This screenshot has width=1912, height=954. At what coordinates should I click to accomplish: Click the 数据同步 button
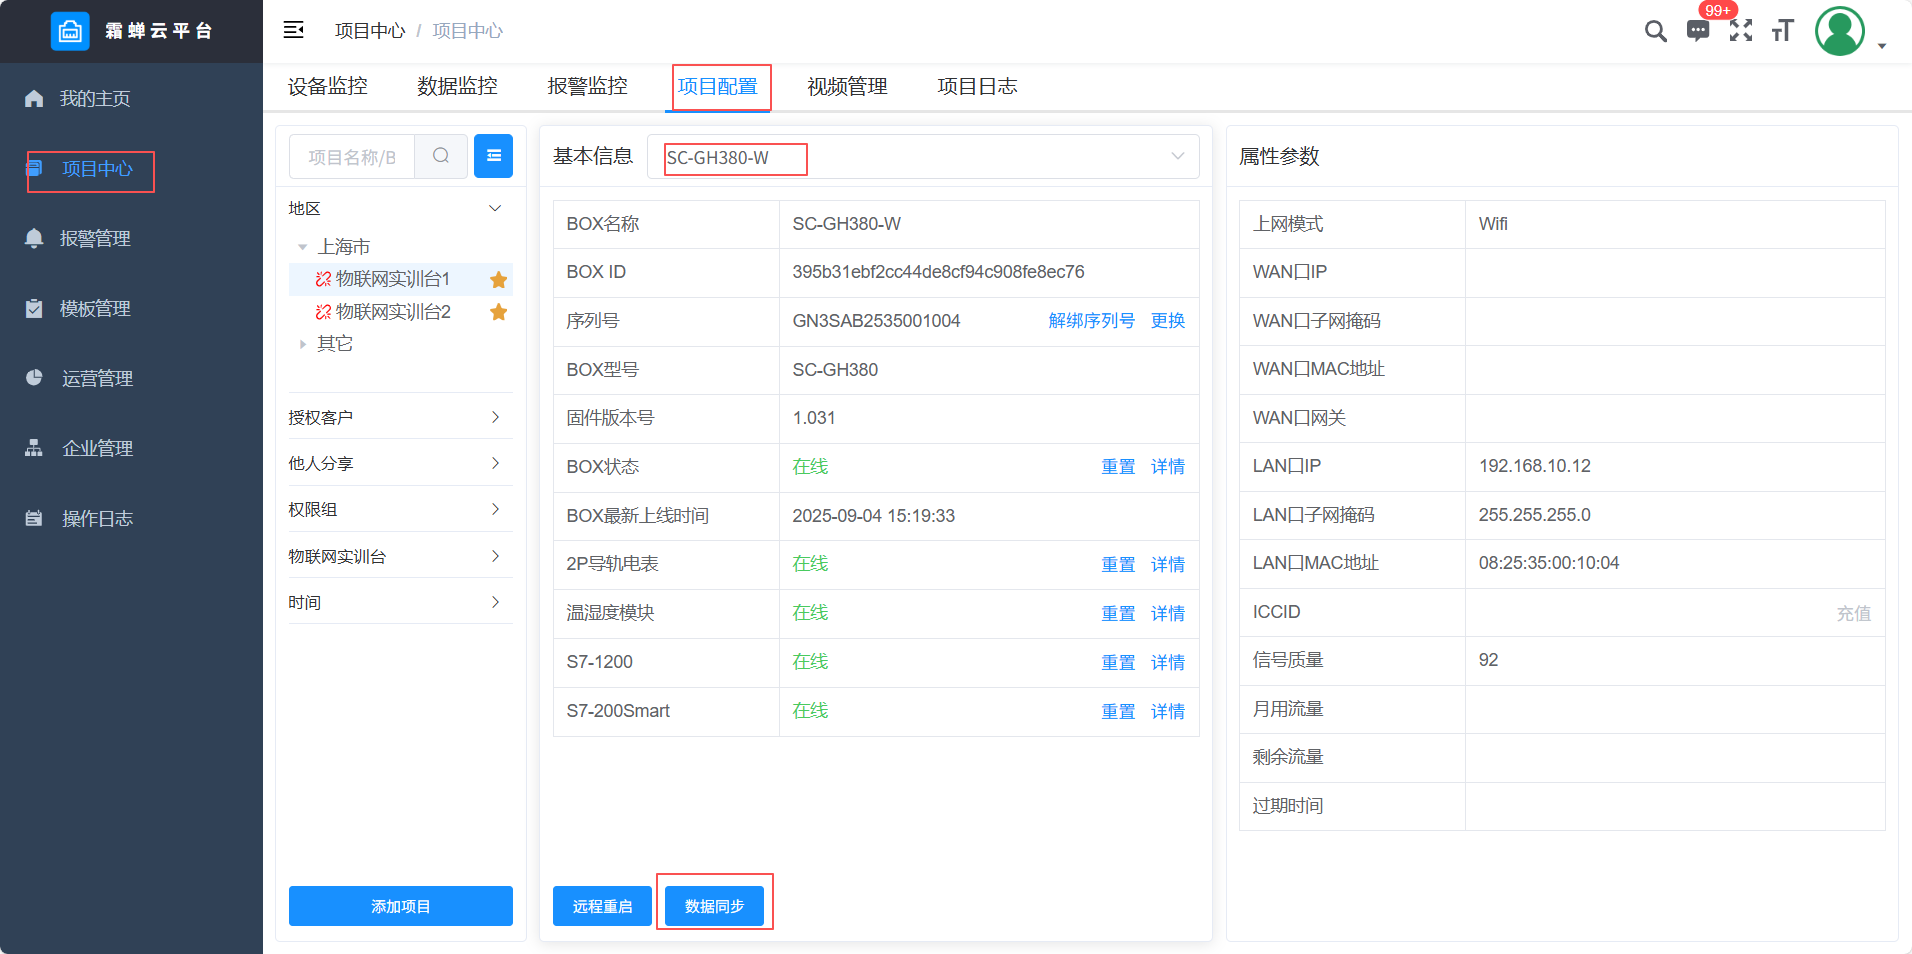coord(714,906)
